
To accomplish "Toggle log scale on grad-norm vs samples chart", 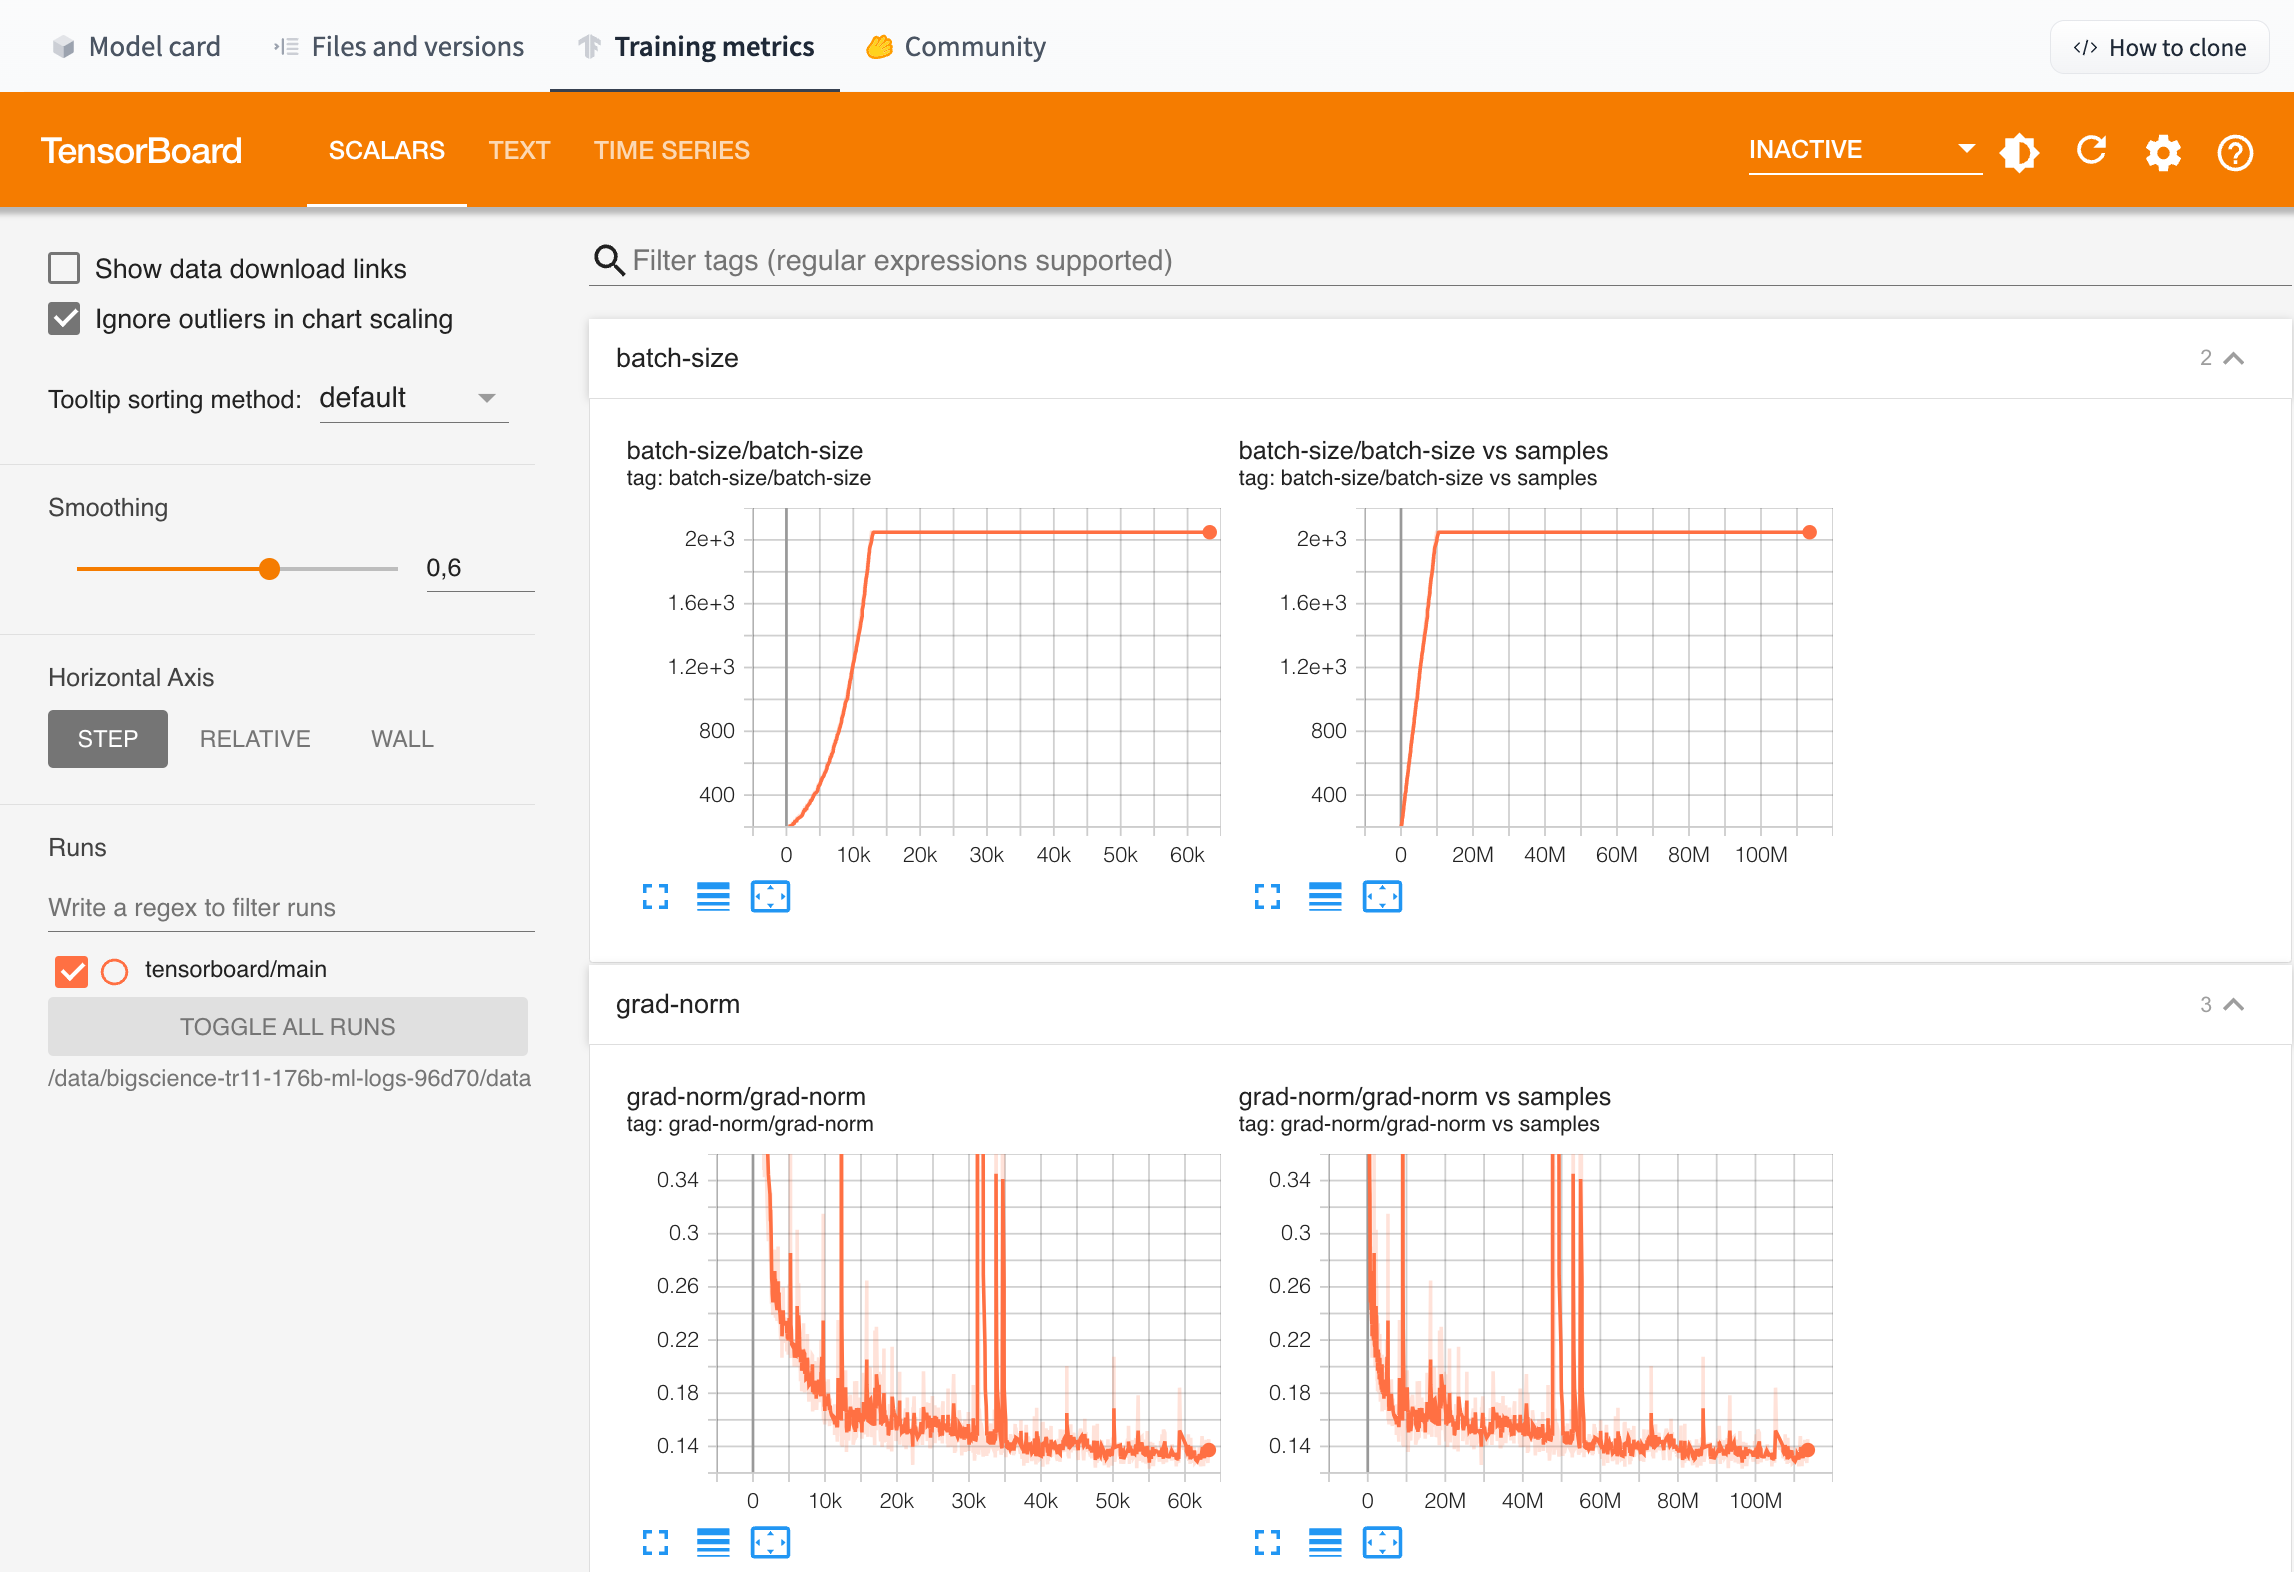I will 1325,1543.
